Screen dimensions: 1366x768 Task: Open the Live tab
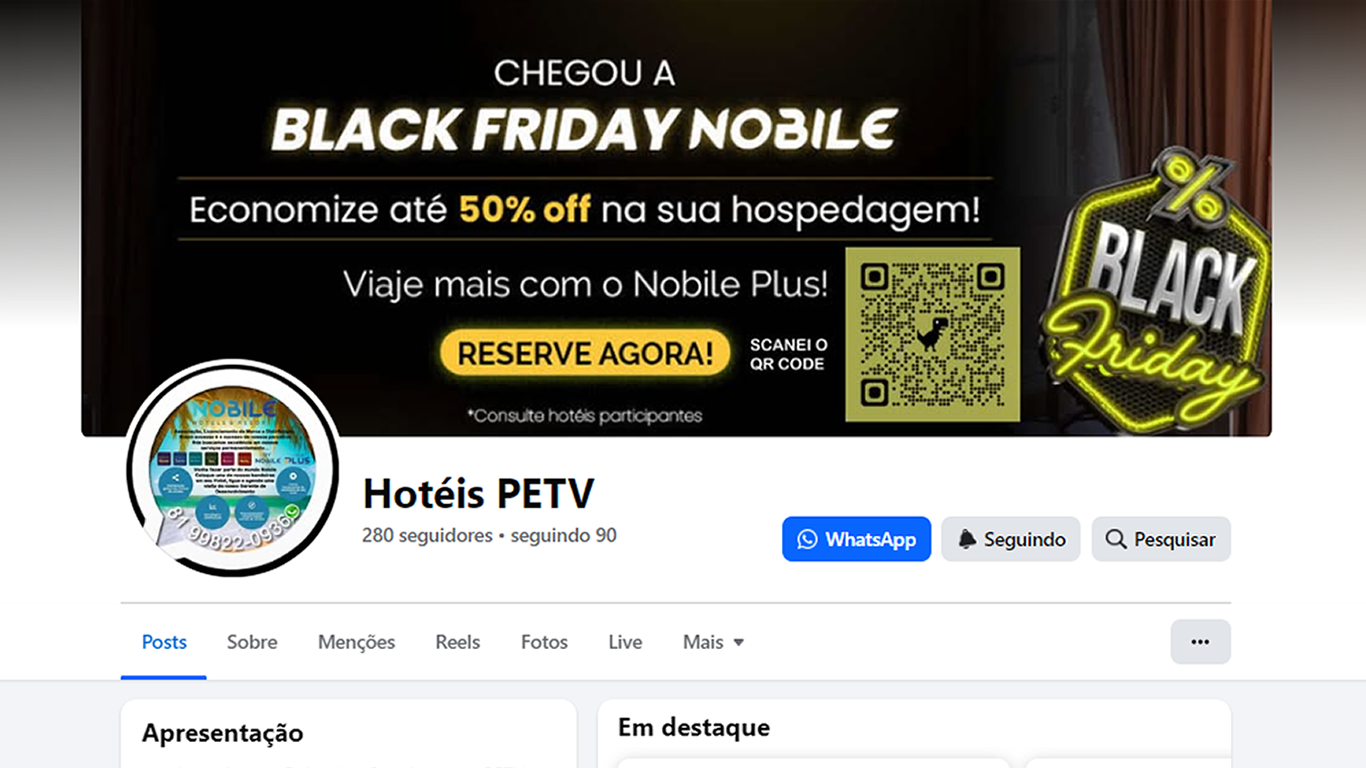point(625,642)
